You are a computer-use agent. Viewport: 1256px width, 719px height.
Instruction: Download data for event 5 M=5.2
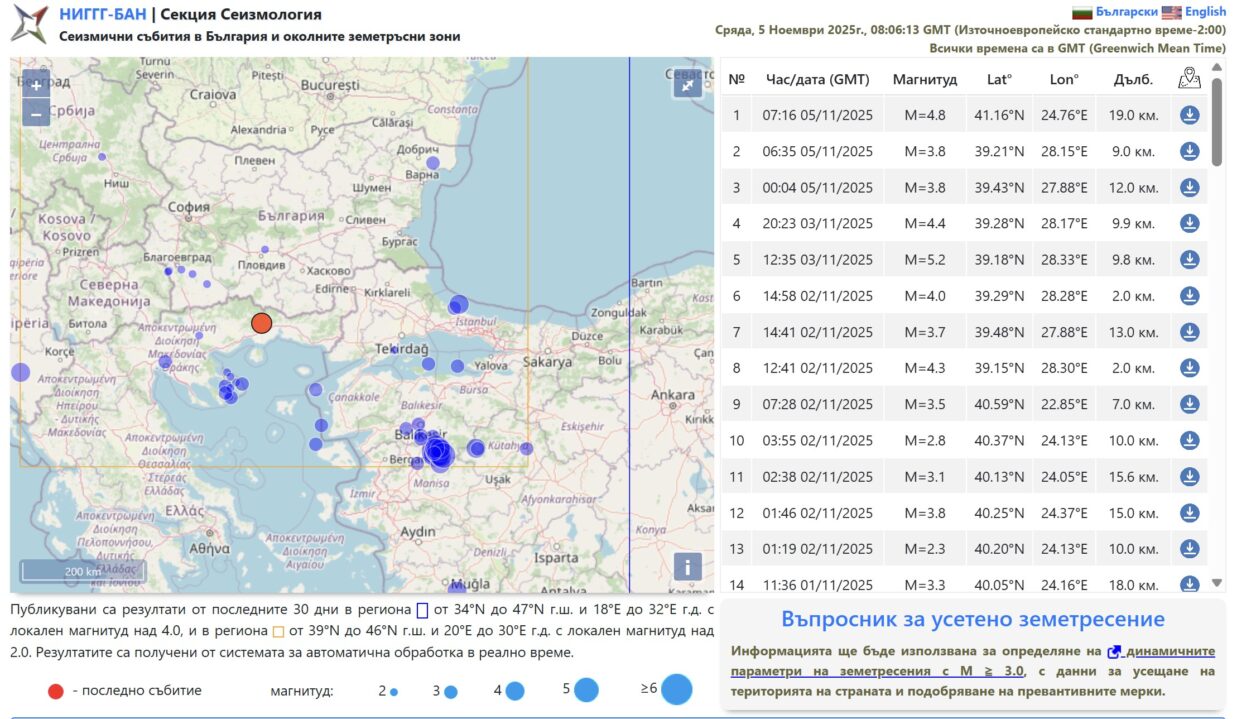point(1189,259)
